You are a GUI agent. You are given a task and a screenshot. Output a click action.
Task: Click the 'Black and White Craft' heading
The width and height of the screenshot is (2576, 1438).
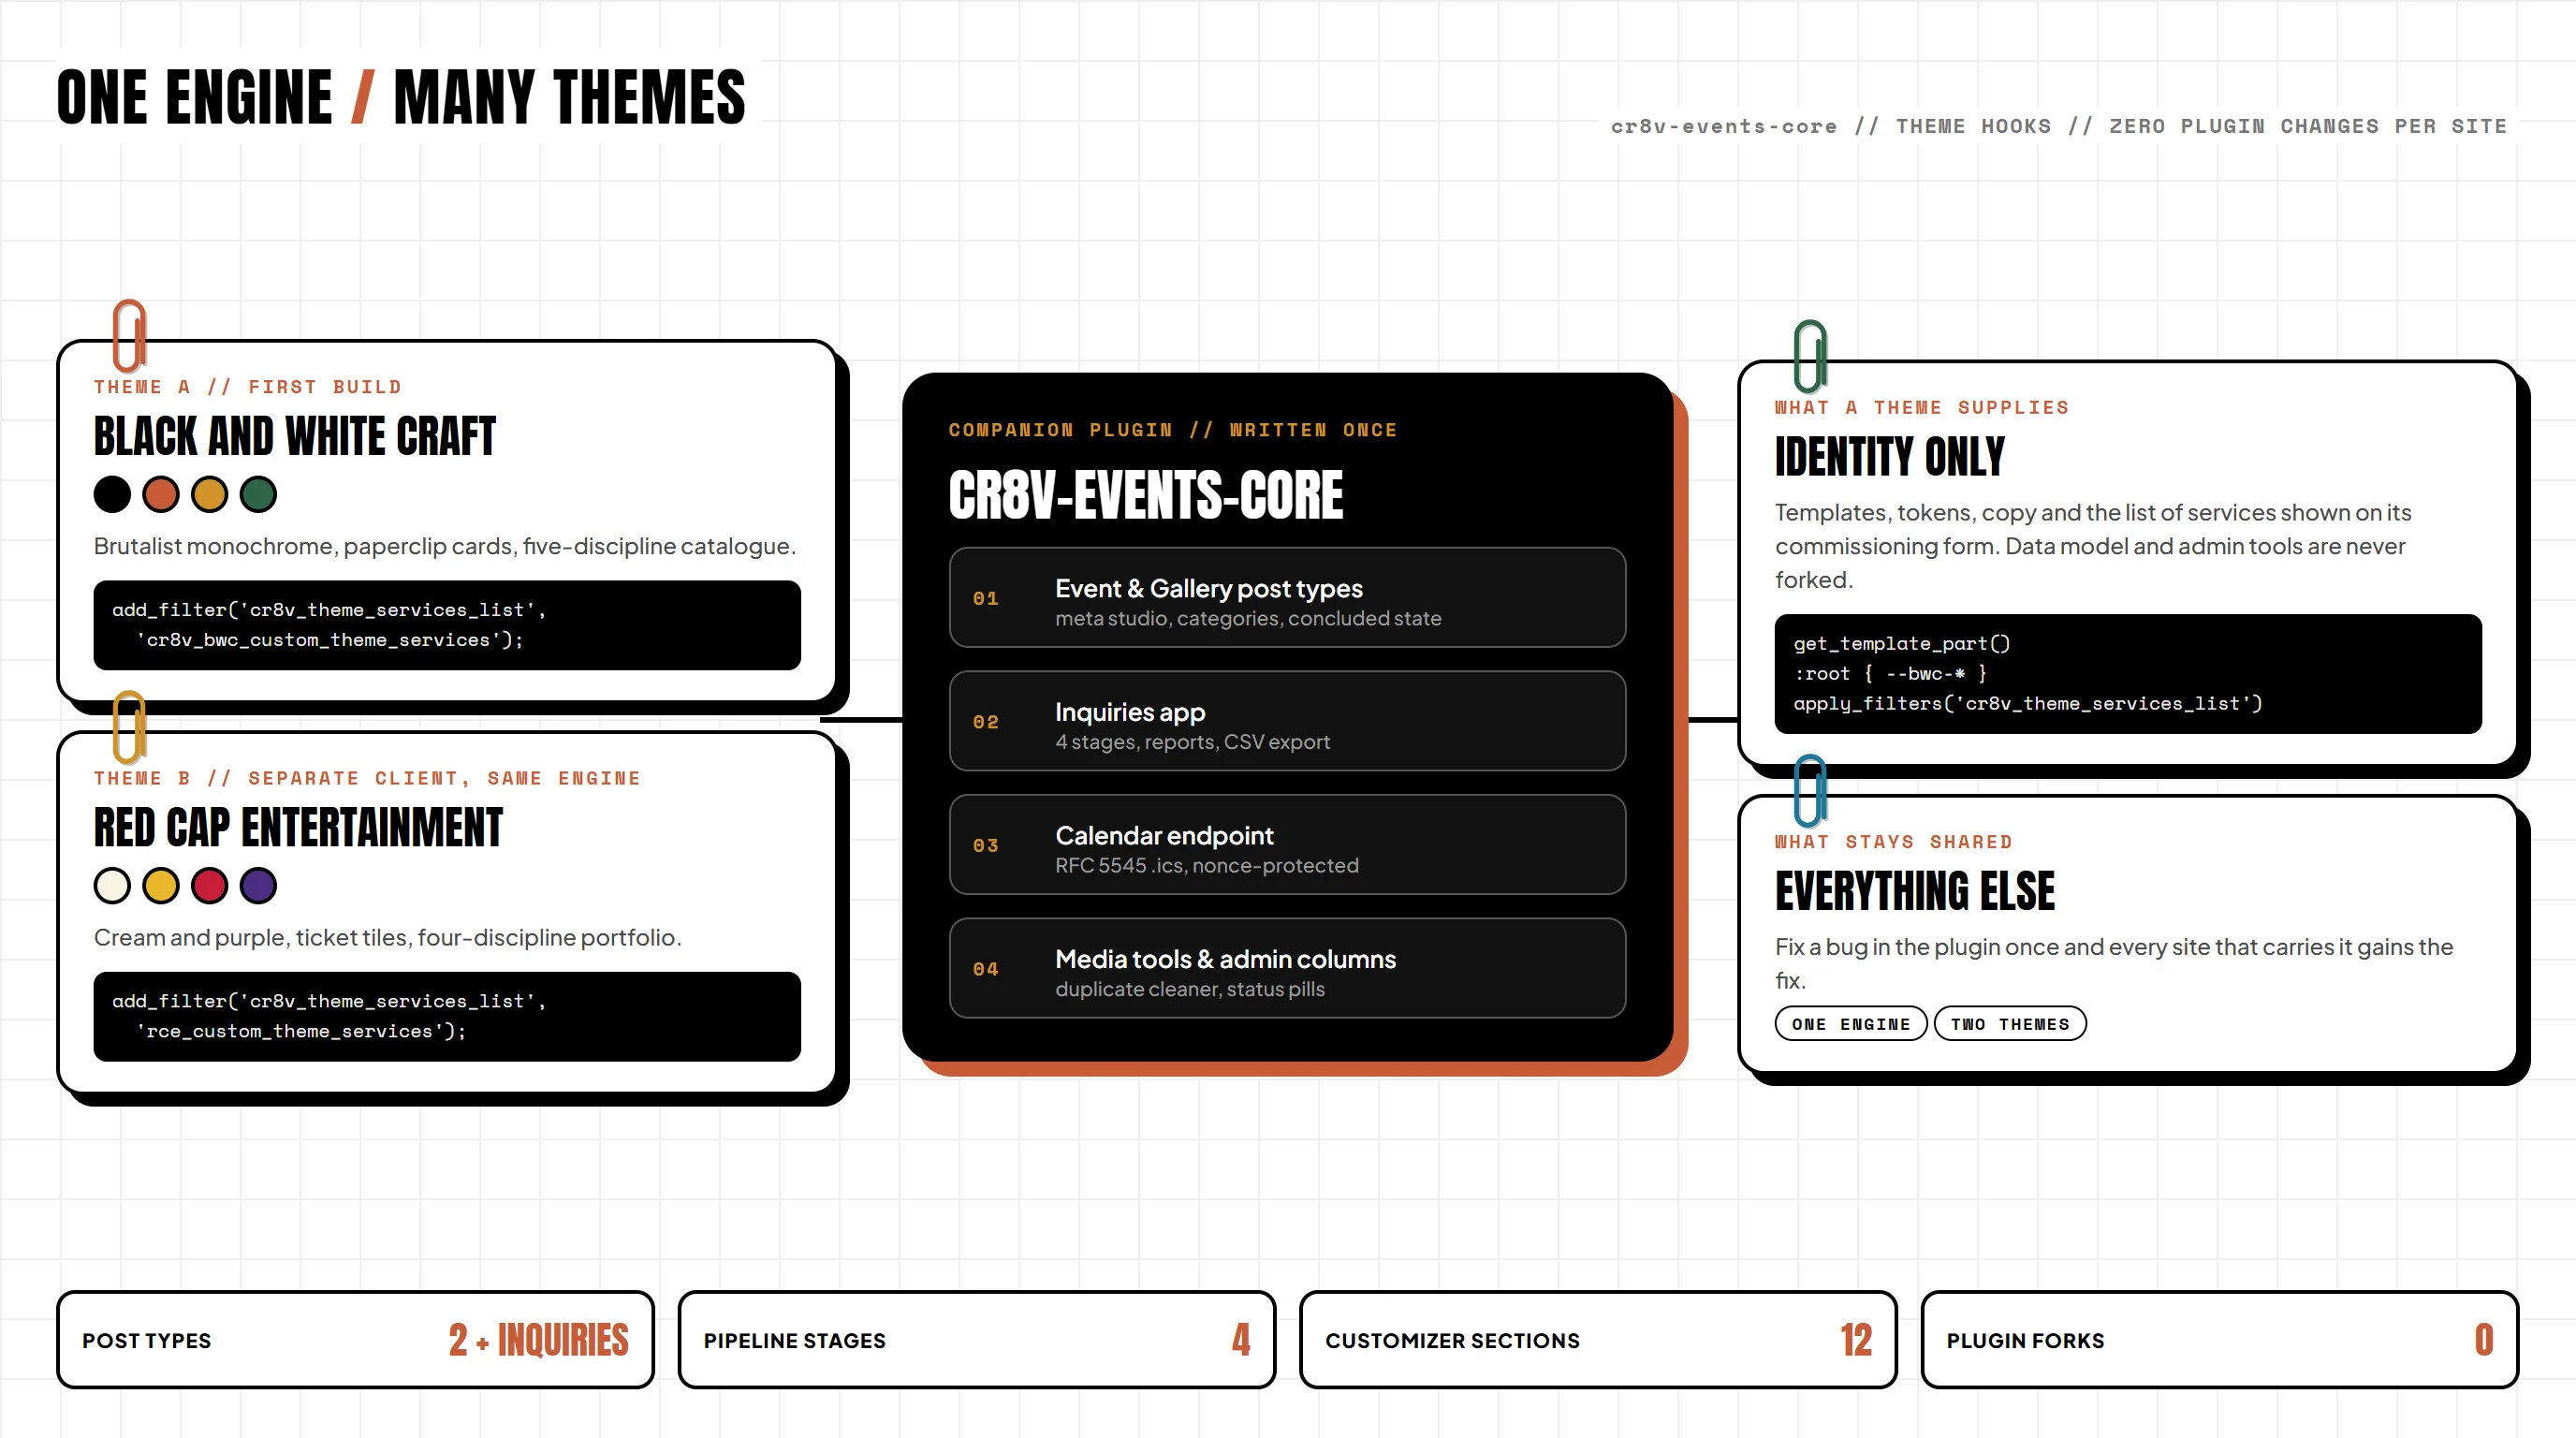tap(294, 436)
